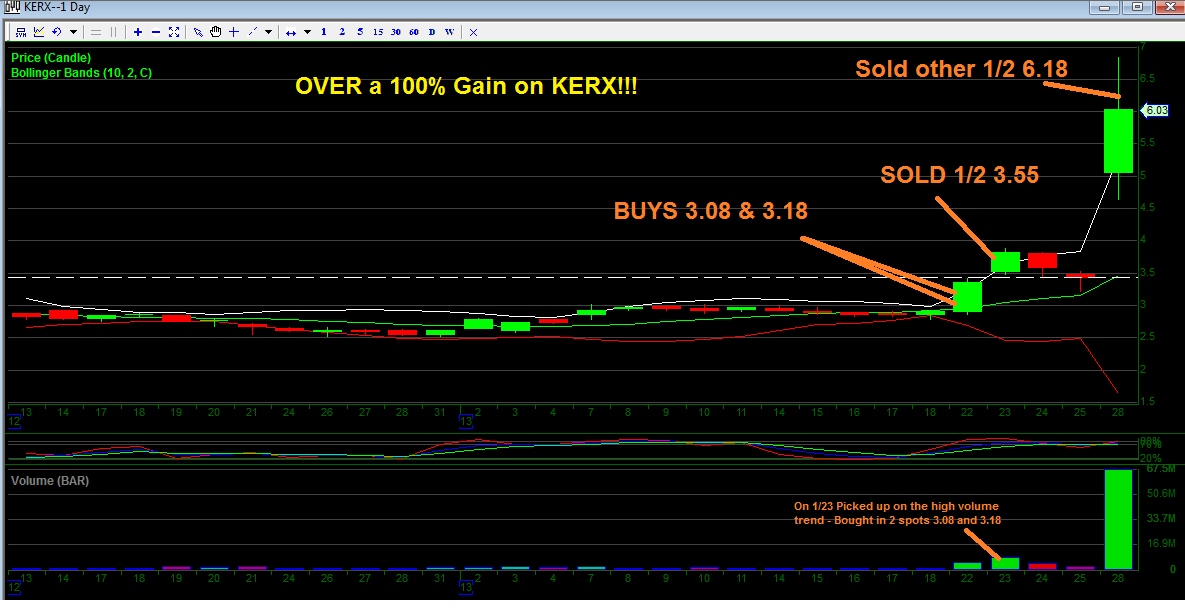Image resolution: width=1185 pixels, height=612 pixels.
Task: Click the KERX chart window title icon
Action: 13,7
